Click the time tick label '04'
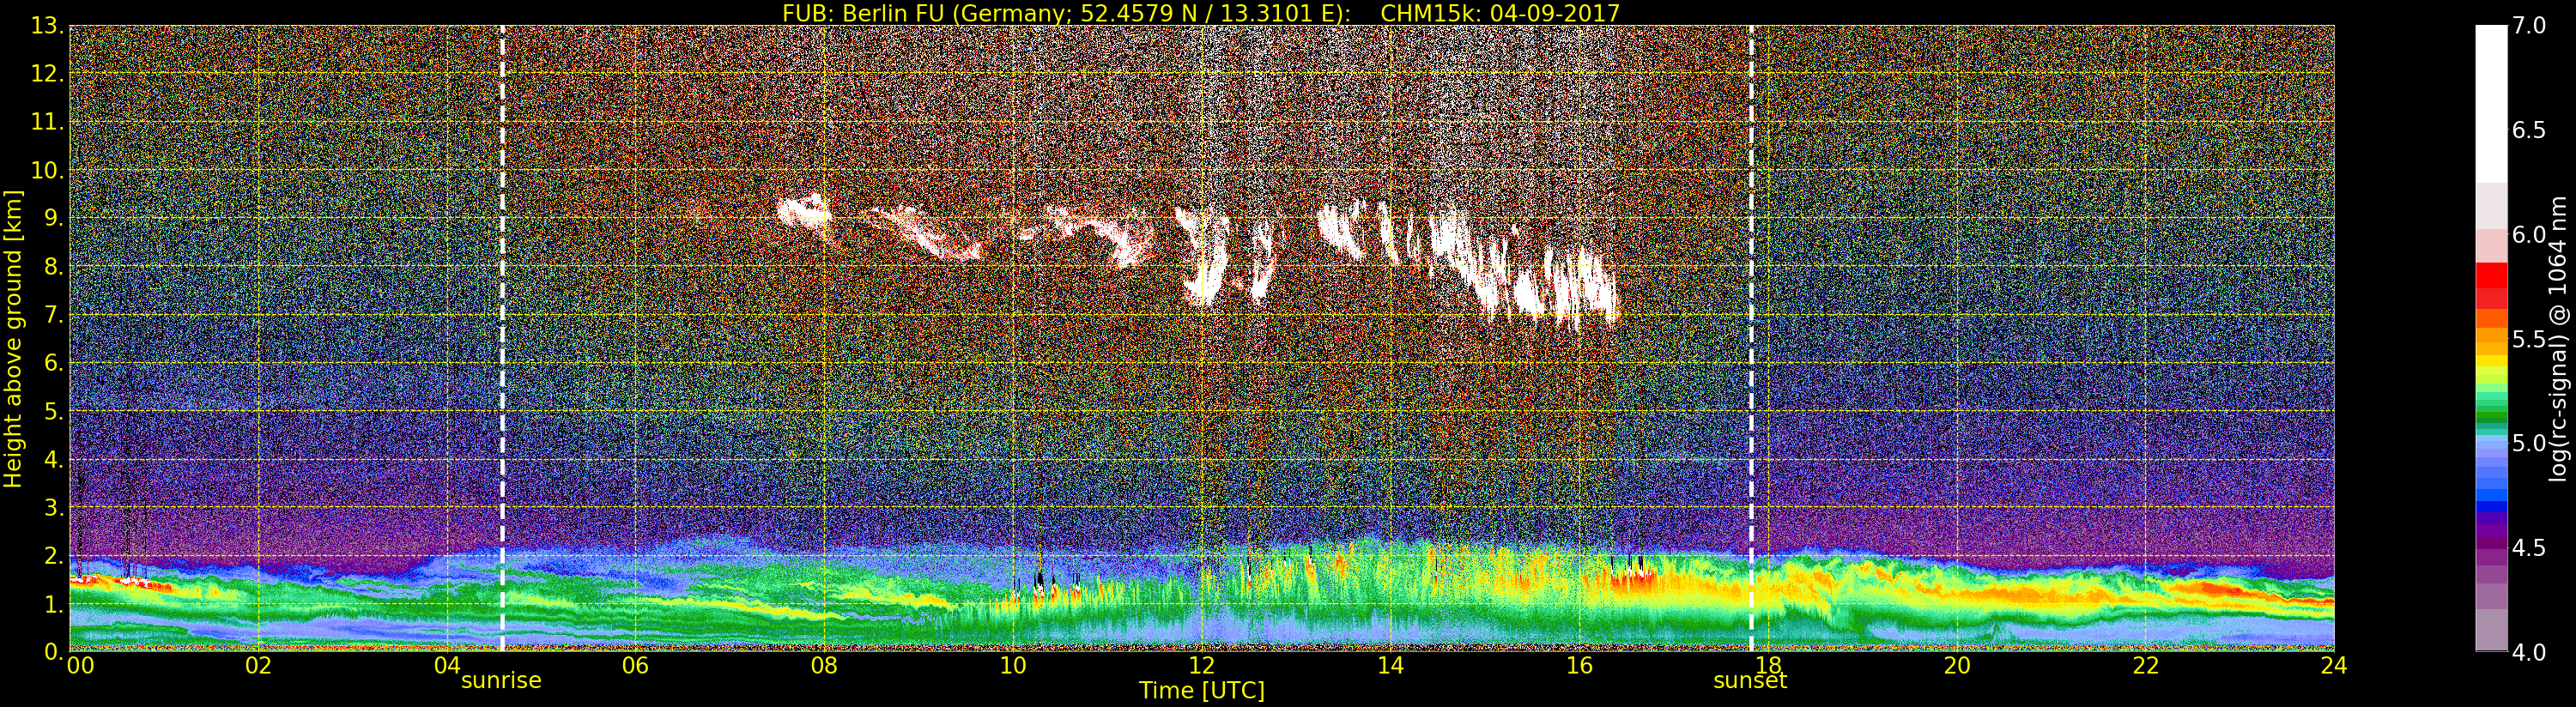The width and height of the screenshot is (2576, 707). (447, 666)
